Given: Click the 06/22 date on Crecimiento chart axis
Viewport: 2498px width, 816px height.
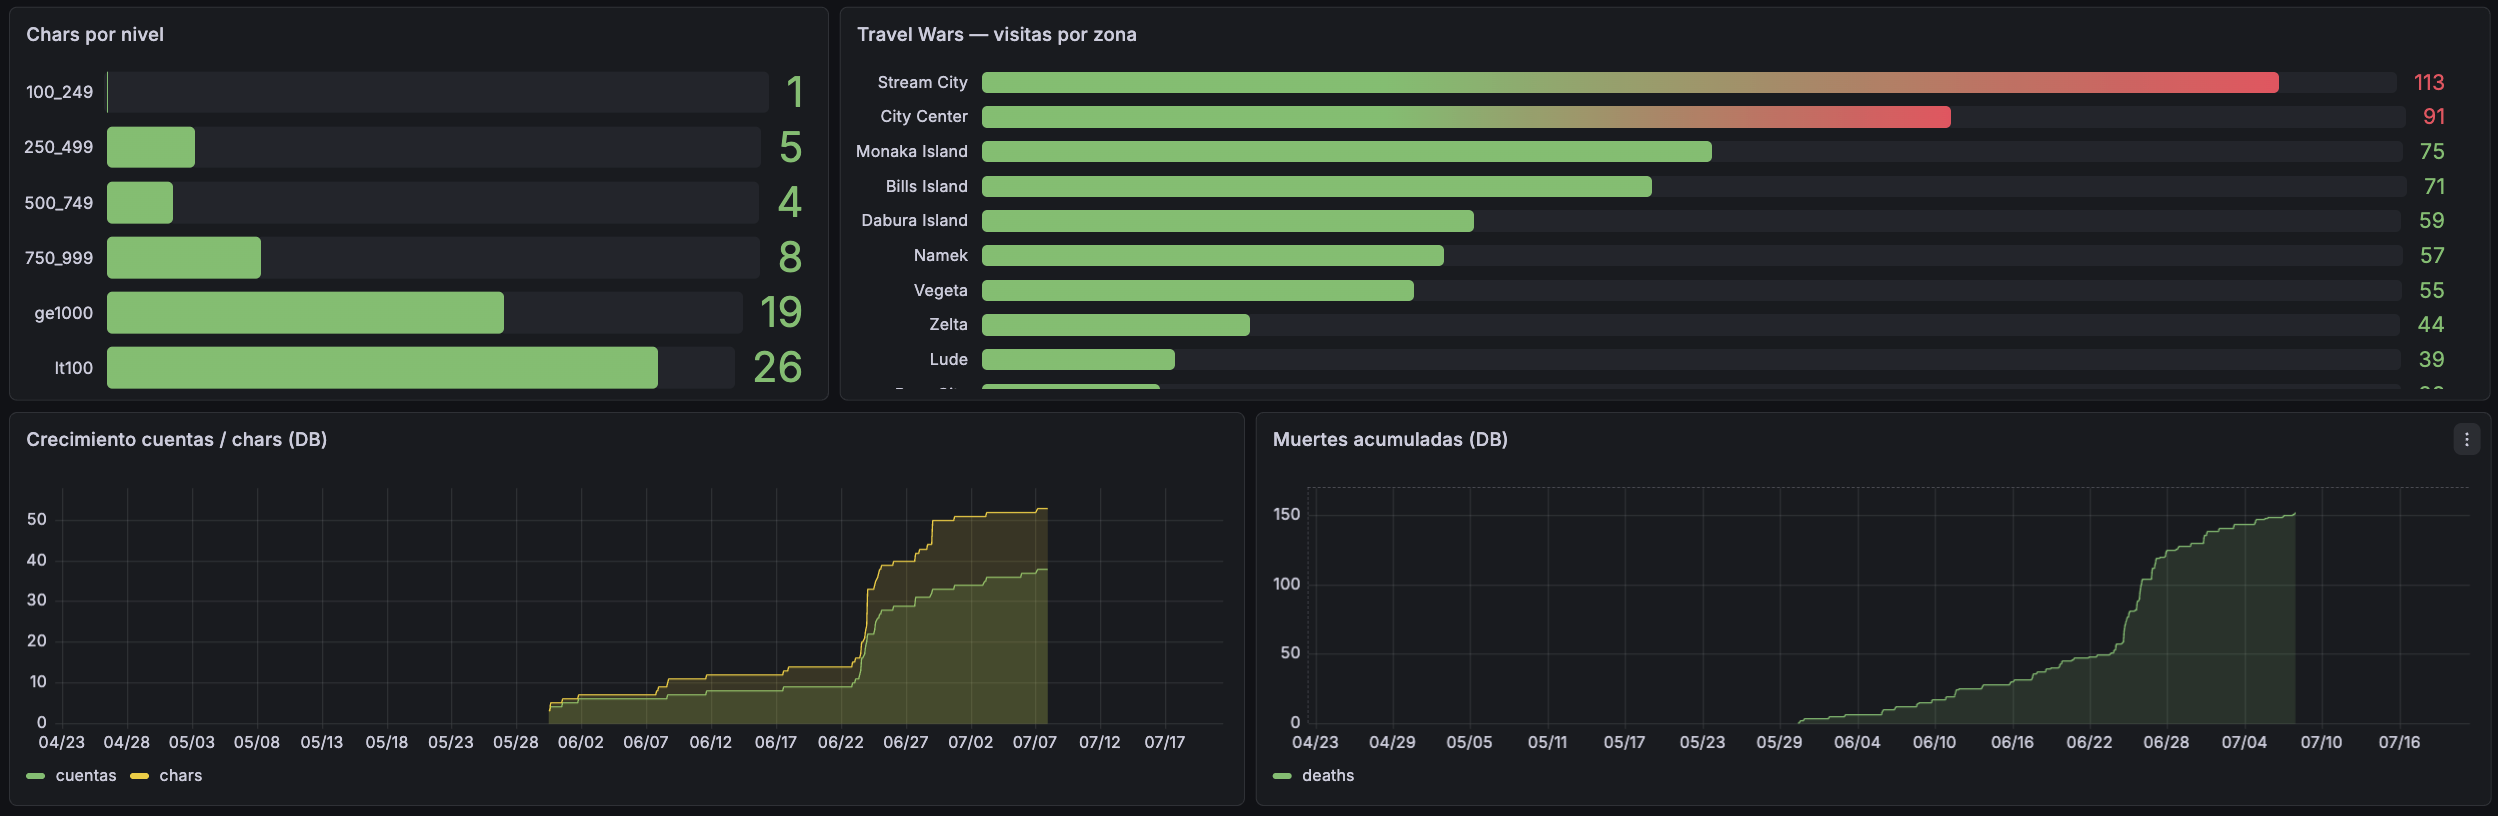Looking at the screenshot, I should pos(841,742).
